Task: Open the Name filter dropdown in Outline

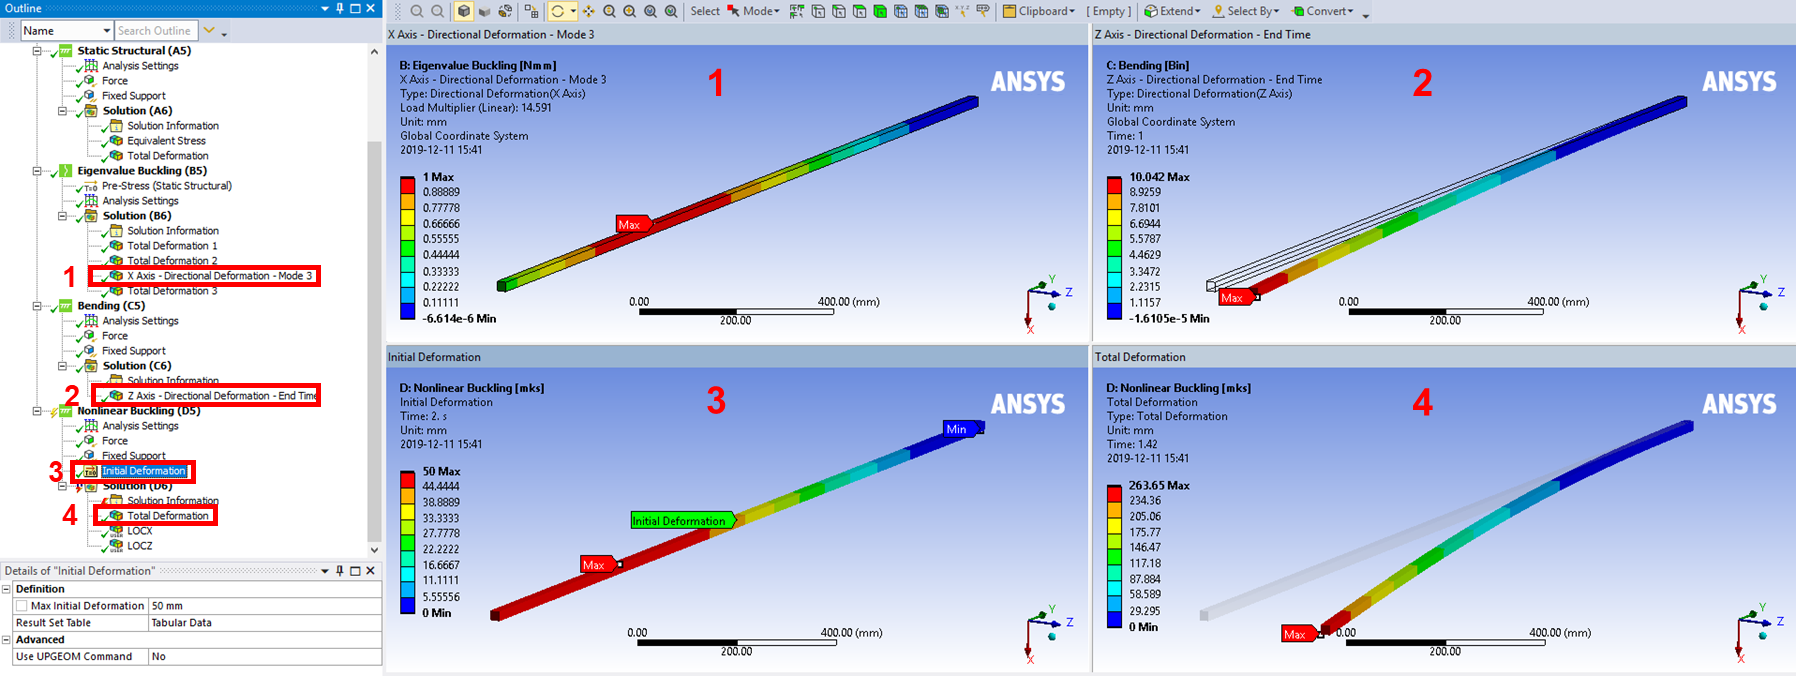Action: coord(106,31)
